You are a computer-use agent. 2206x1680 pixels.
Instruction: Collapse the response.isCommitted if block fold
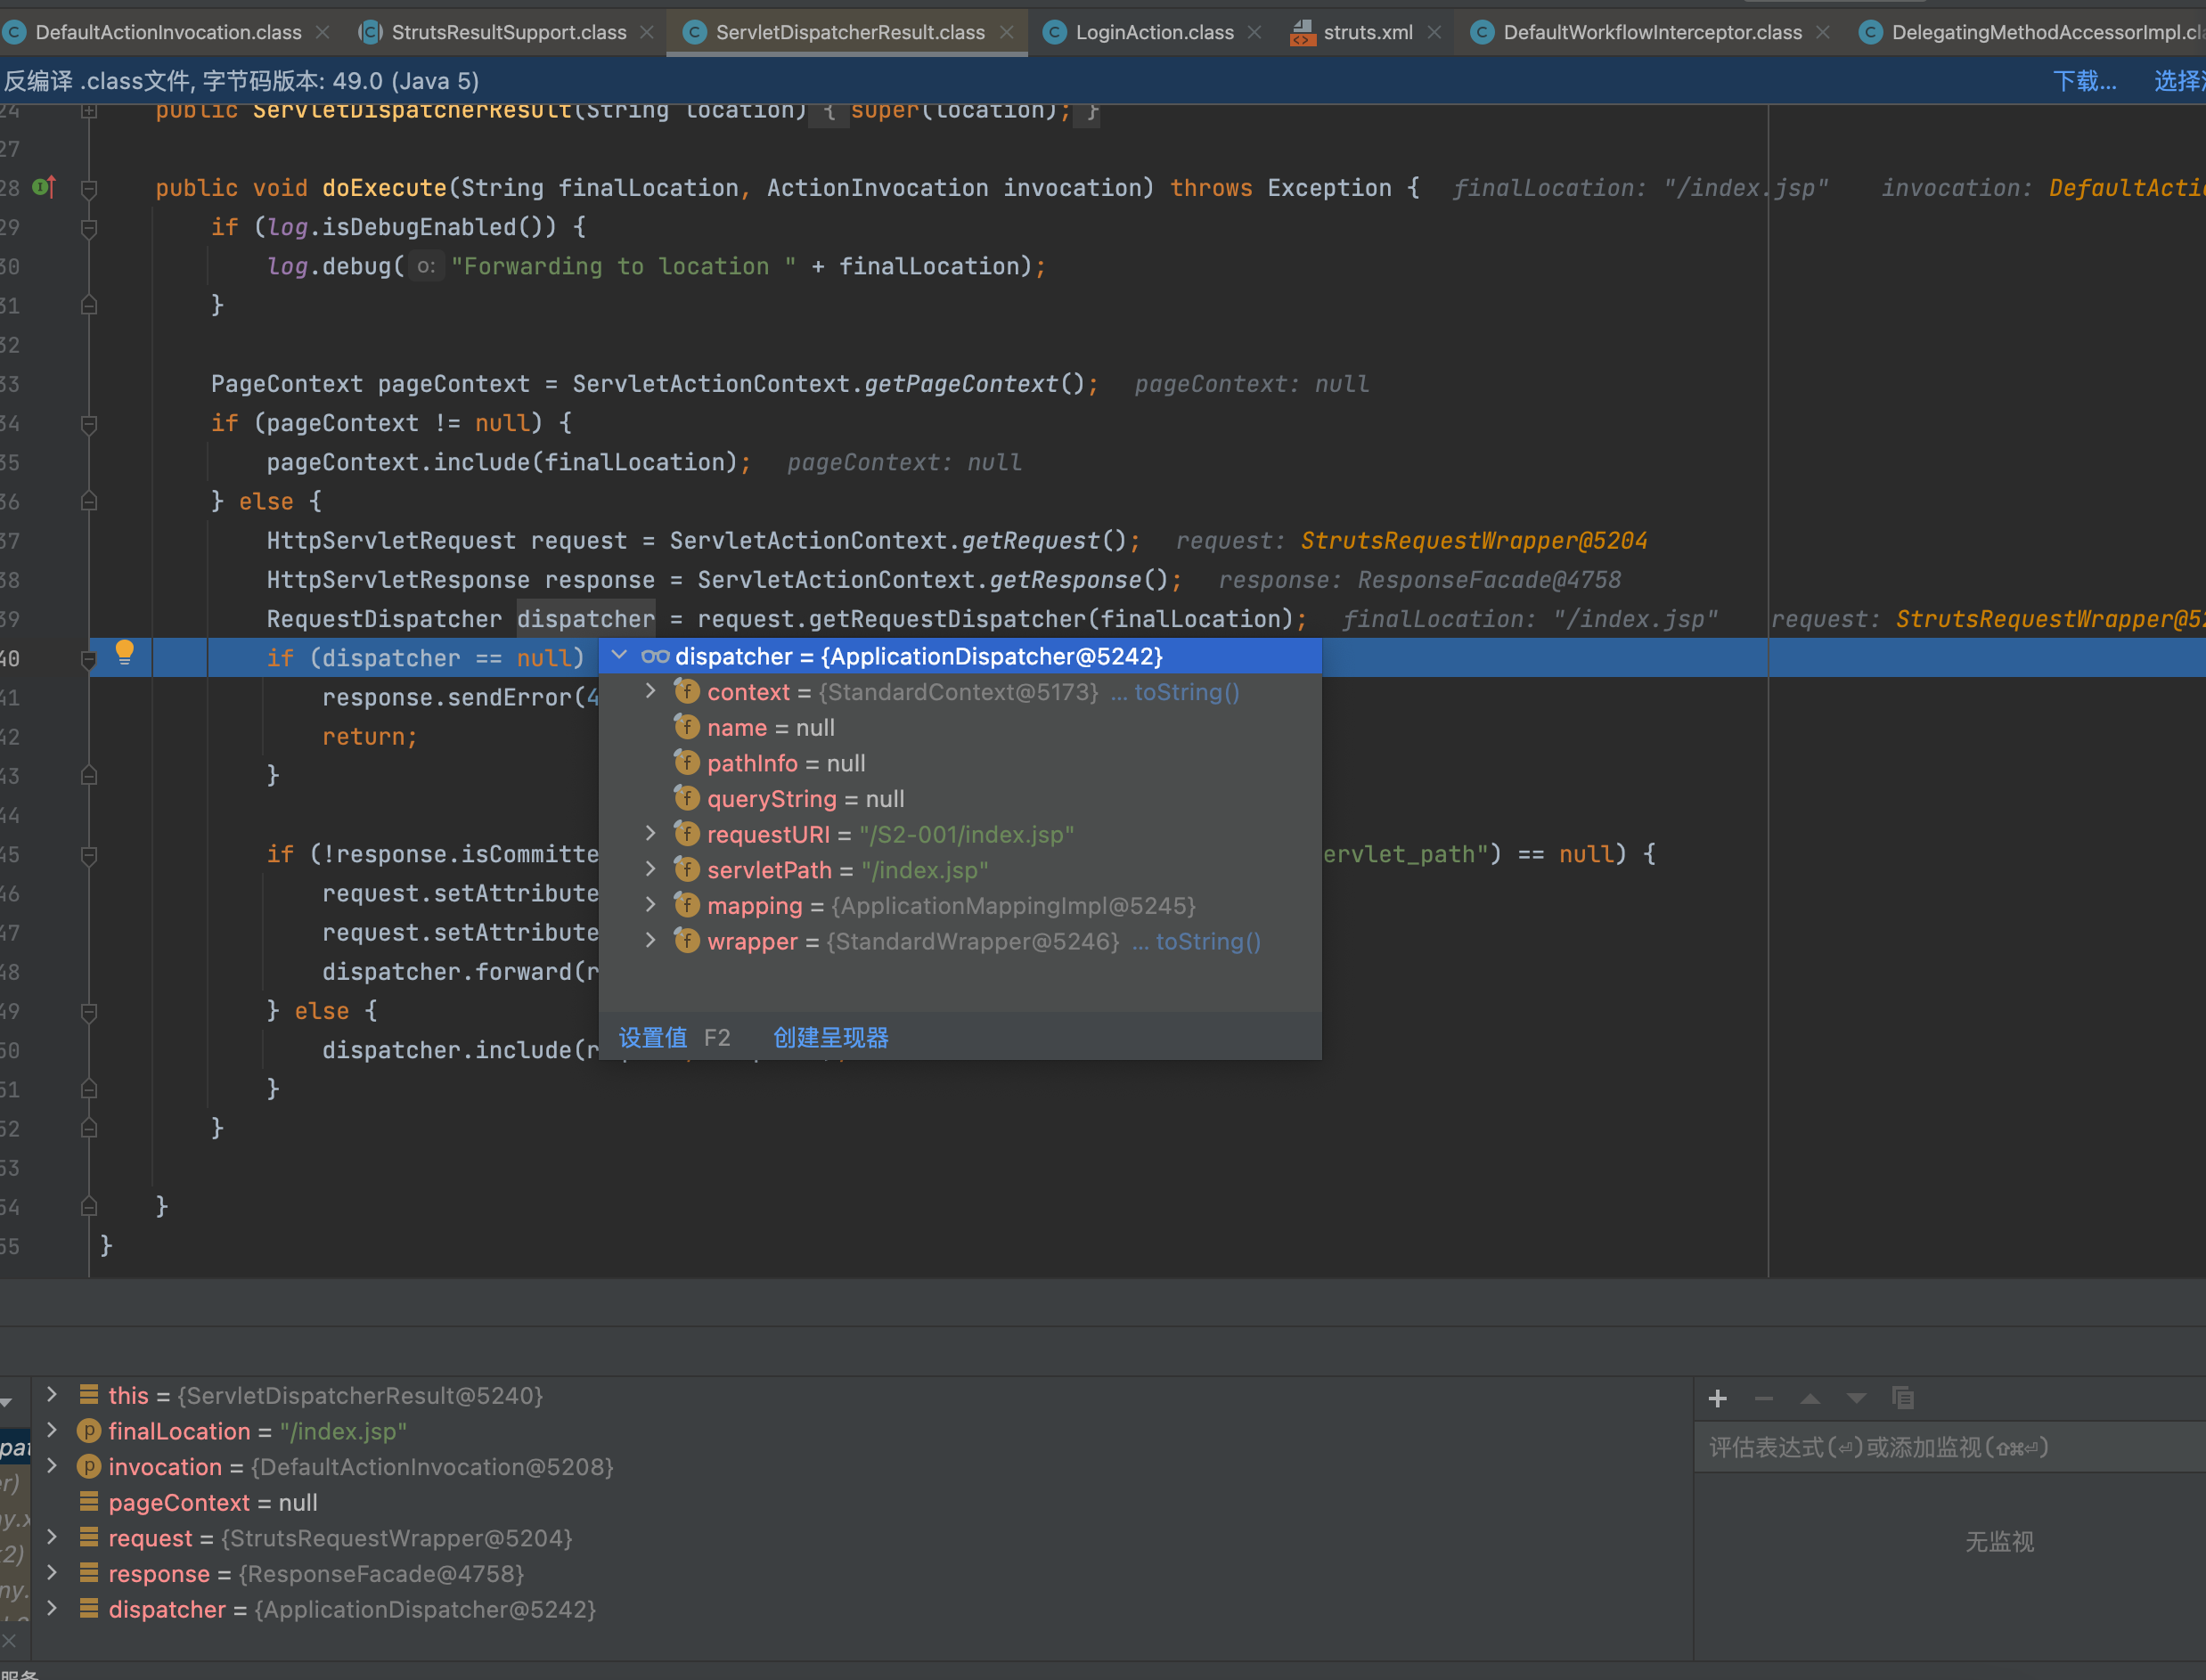point(89,854)
